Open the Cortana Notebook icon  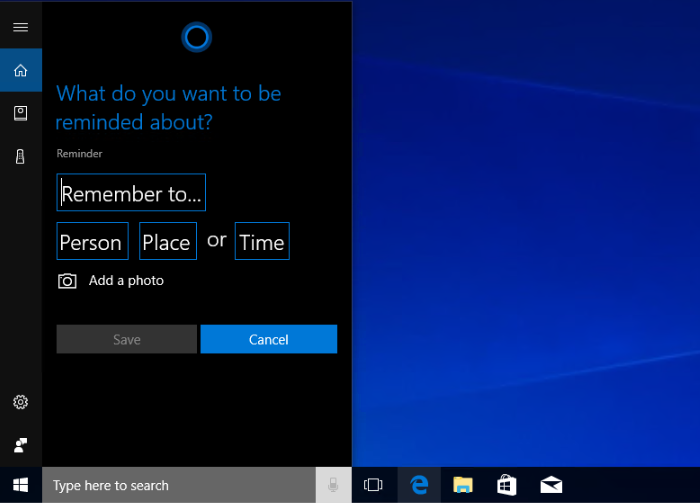point(21,113)
